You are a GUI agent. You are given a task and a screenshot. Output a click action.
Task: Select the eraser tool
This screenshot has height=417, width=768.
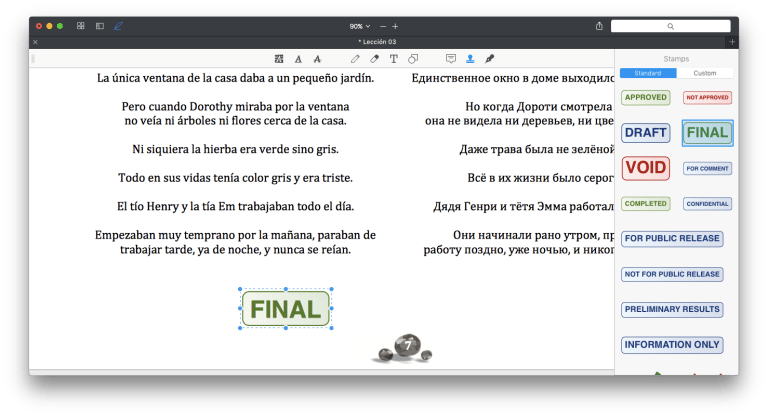[374, 59]
